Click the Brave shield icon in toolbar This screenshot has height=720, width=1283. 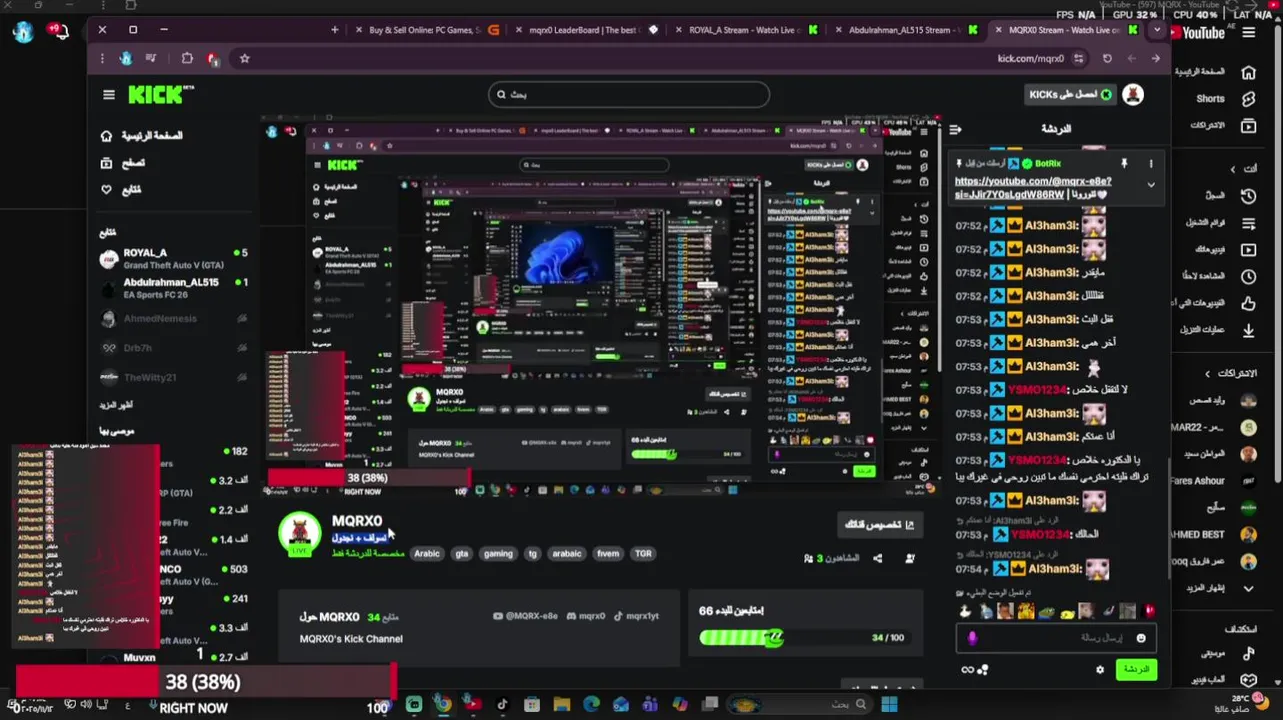pyautogui.click(x=212, y=59)
